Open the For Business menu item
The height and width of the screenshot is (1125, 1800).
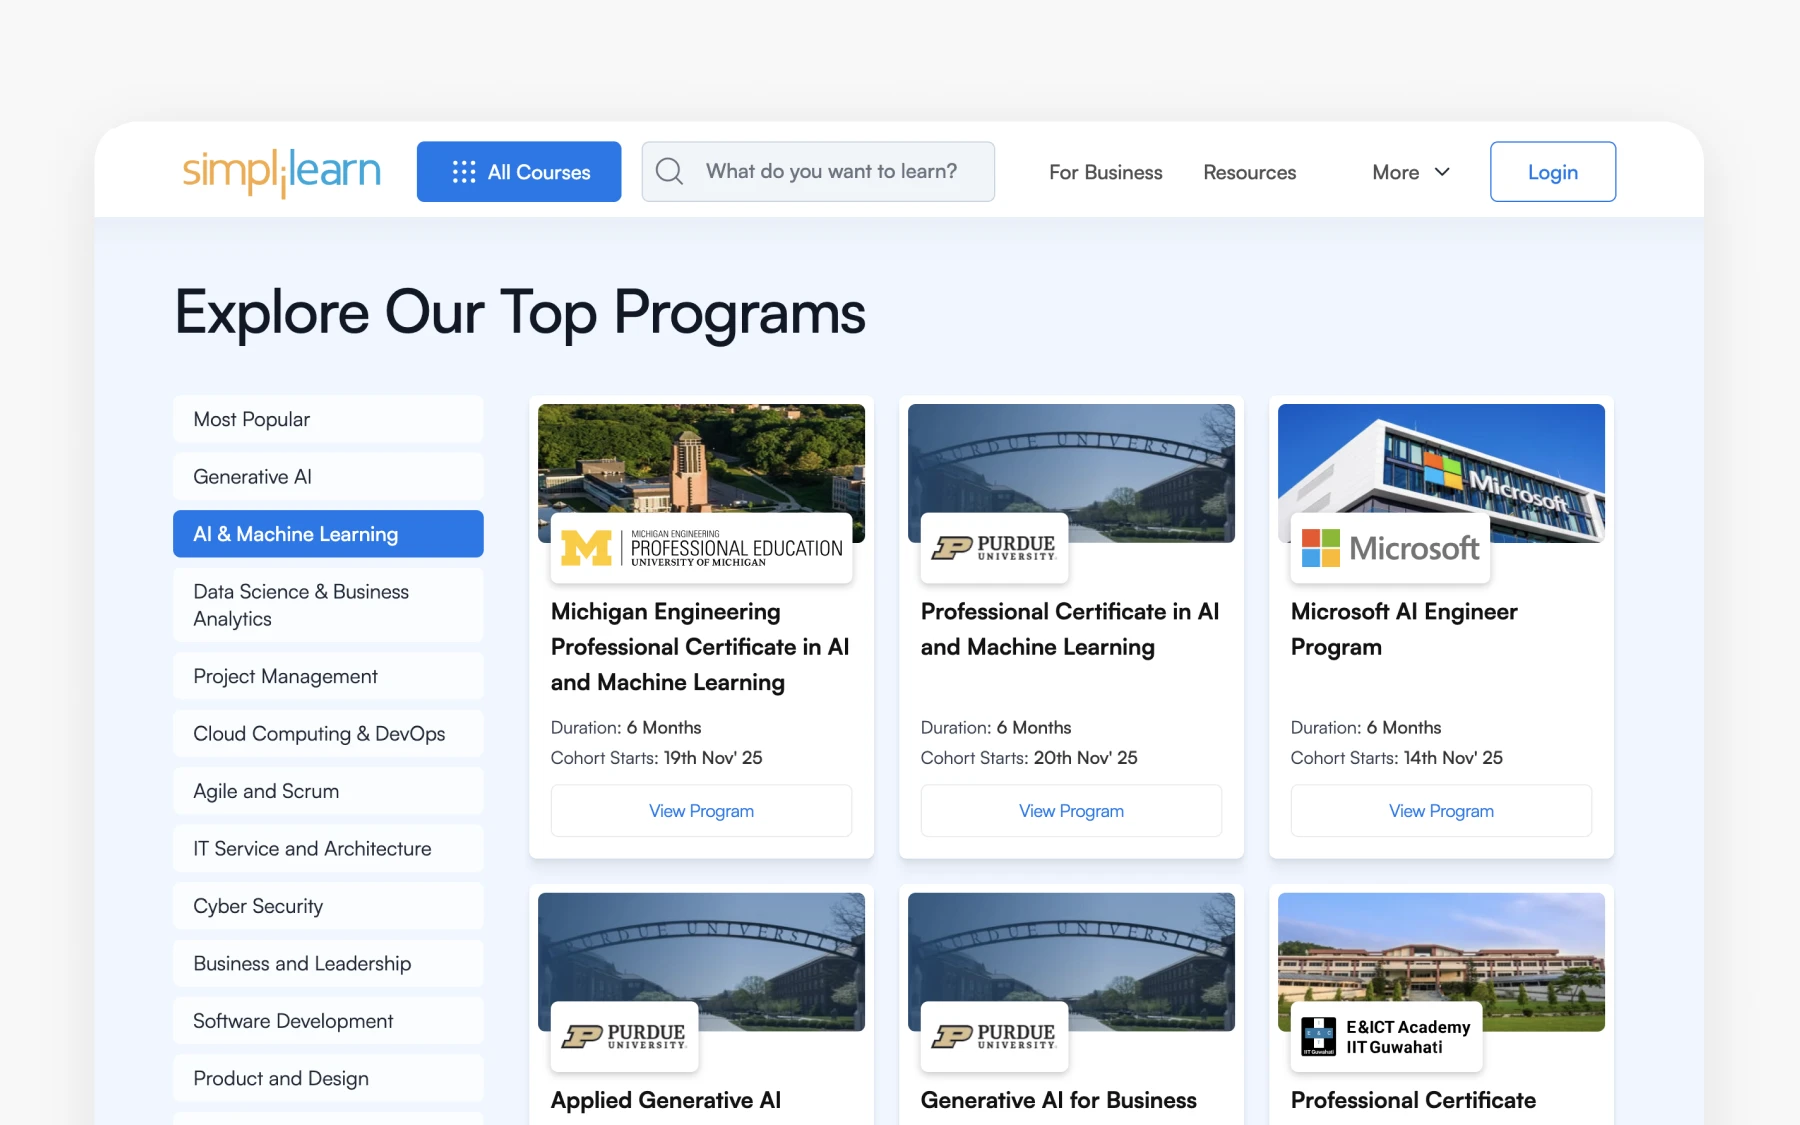[1106, 172]
